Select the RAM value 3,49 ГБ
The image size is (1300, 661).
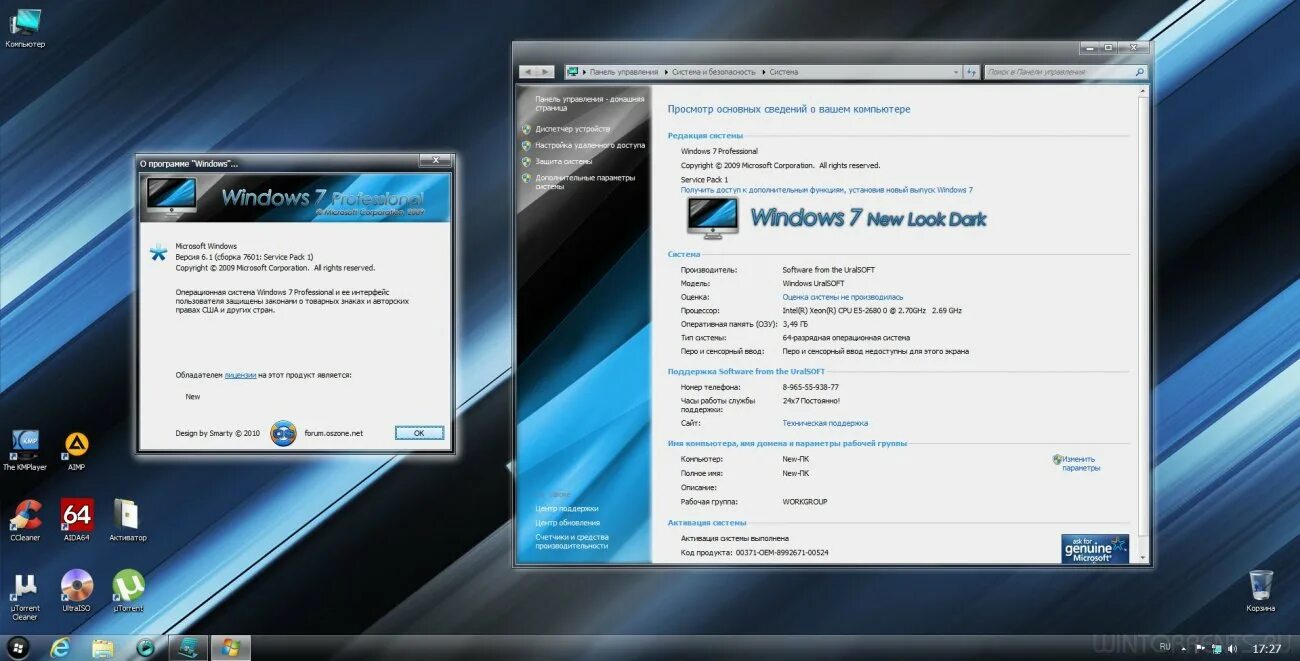coord(795,324)
